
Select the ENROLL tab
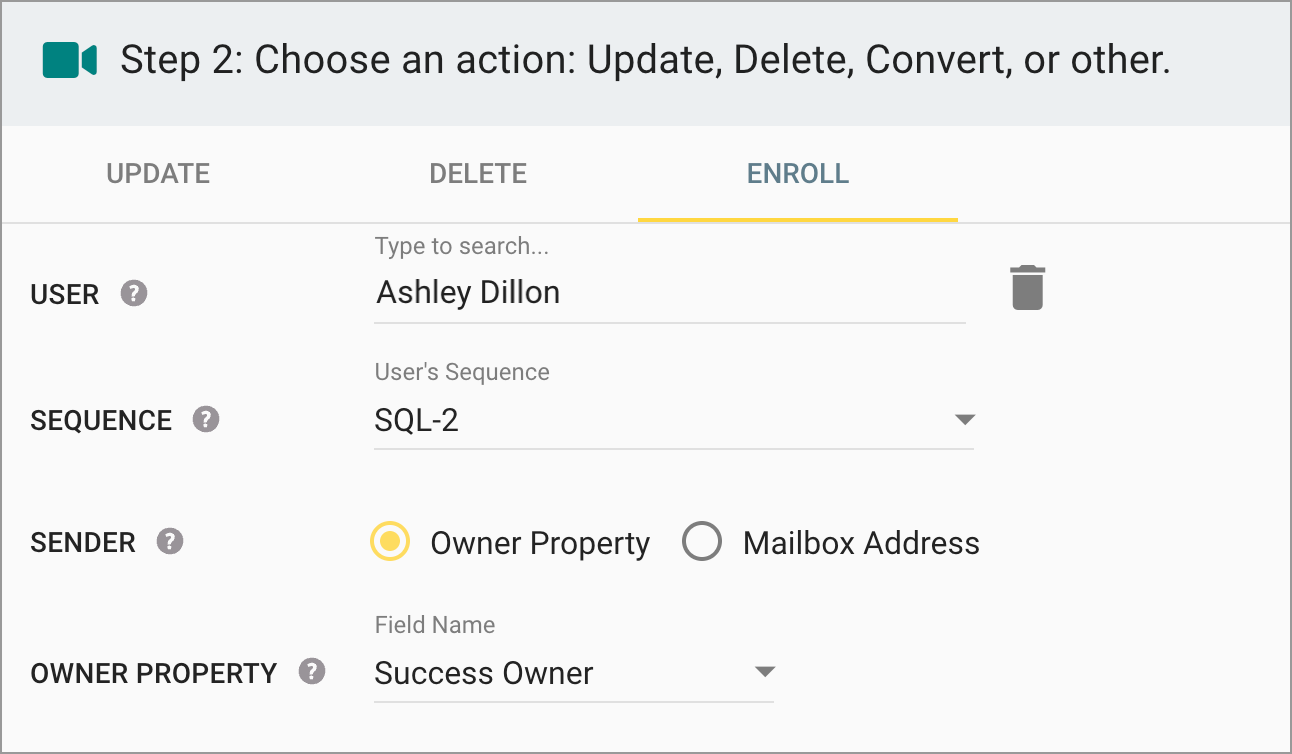coord(797,173)
